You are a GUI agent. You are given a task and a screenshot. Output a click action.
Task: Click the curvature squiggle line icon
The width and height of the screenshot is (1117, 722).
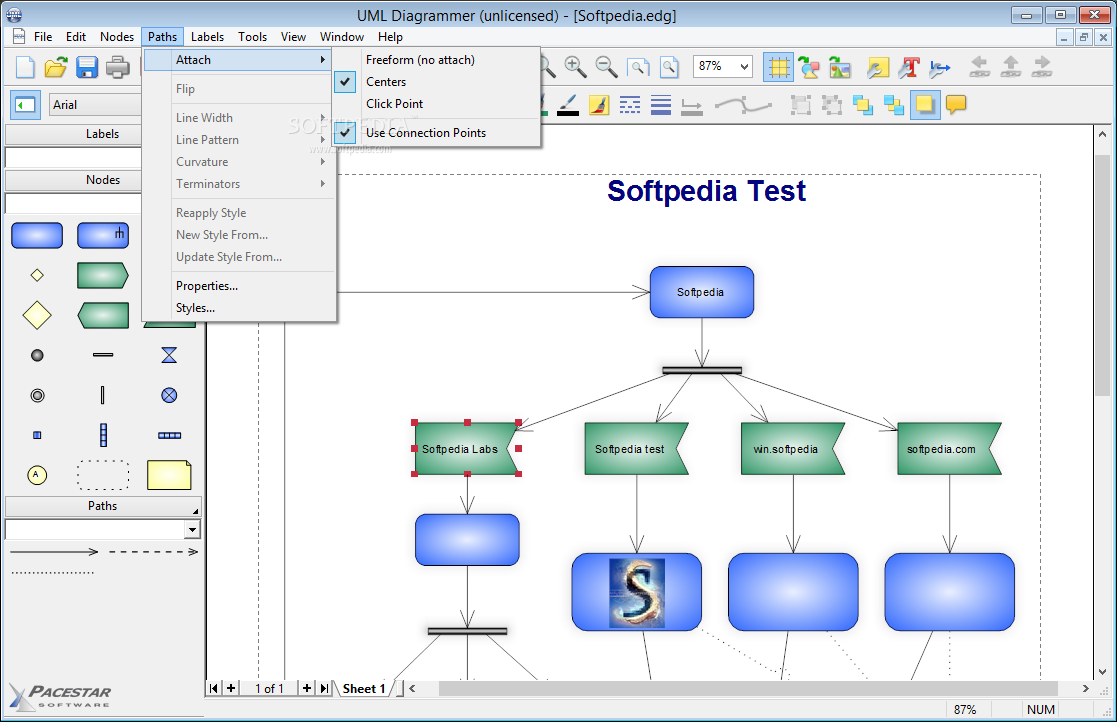click(x=743, y=105)
